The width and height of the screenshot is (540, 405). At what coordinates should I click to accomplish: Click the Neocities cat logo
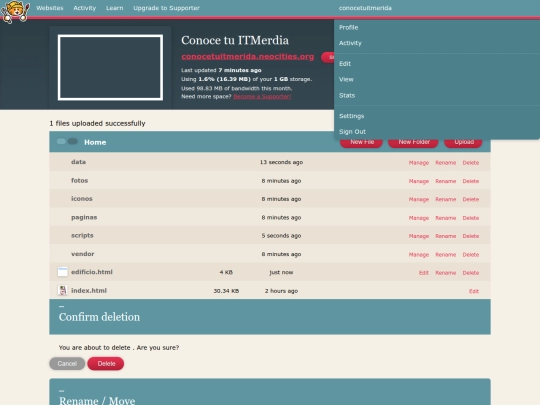coord(15,11)
